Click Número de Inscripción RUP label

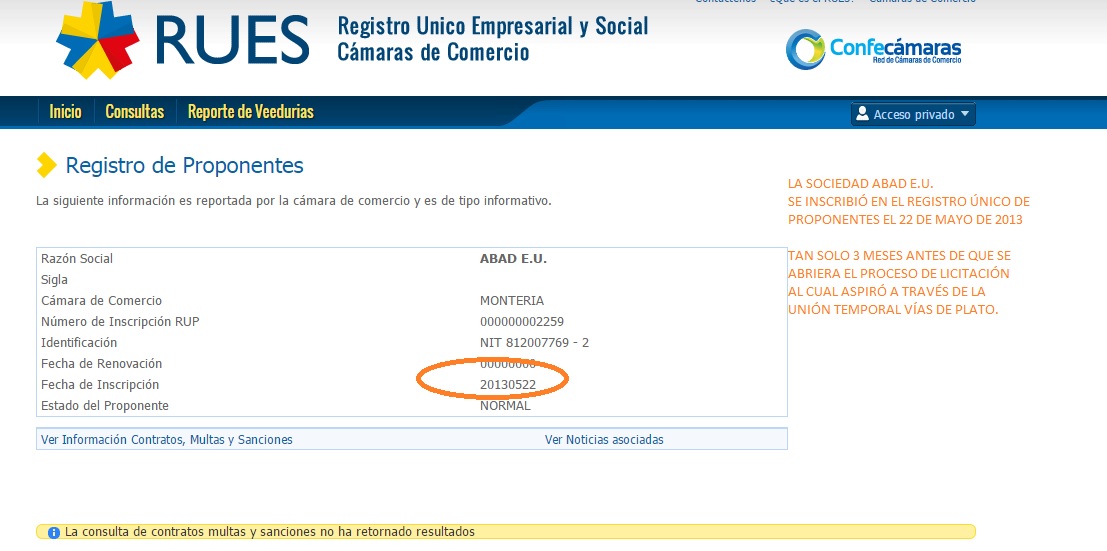coord(120,322)
